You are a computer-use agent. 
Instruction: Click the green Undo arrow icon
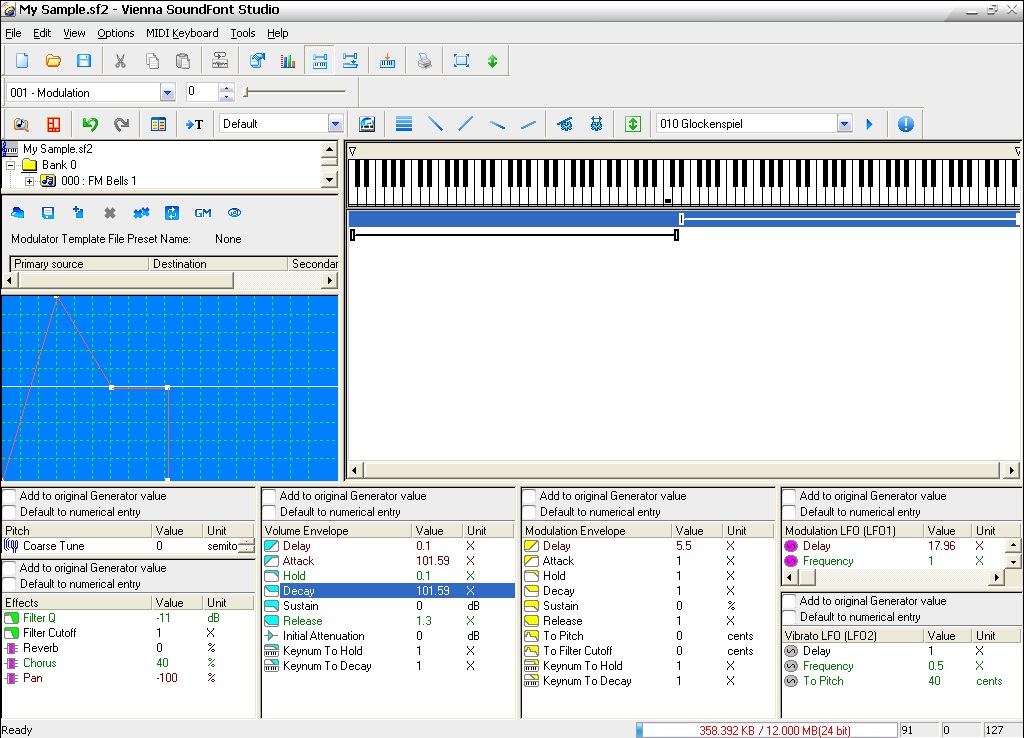(x=90, y=124)
